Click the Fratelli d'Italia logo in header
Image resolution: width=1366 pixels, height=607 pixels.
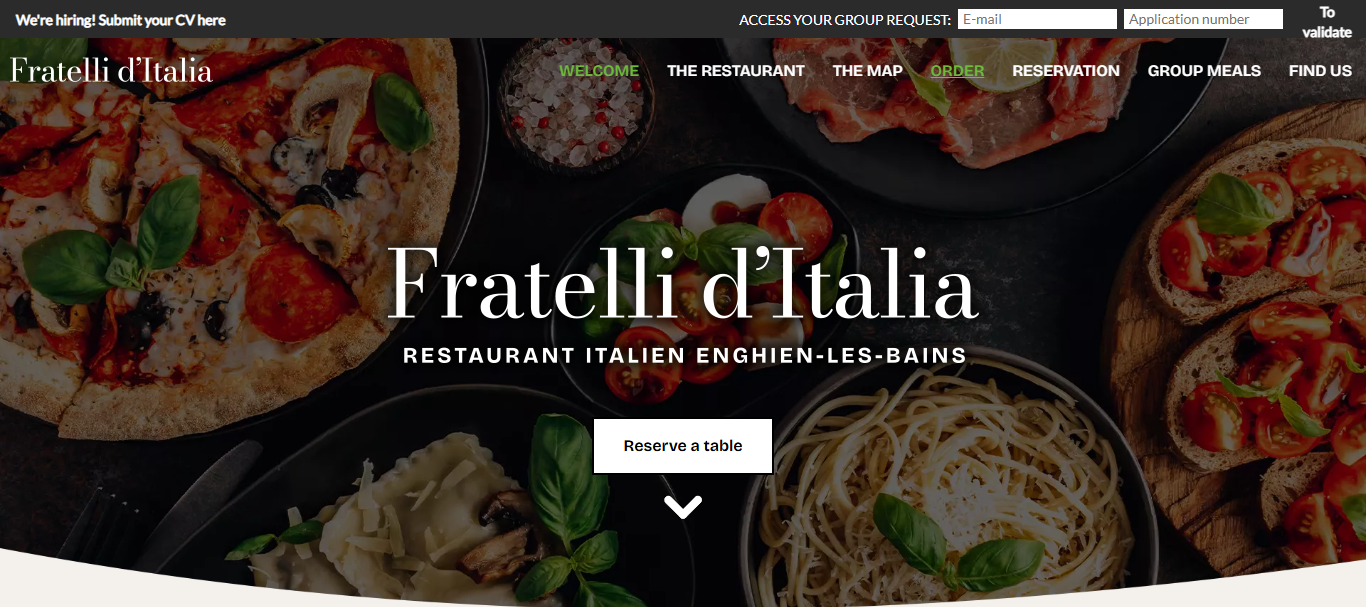(111, 70)
